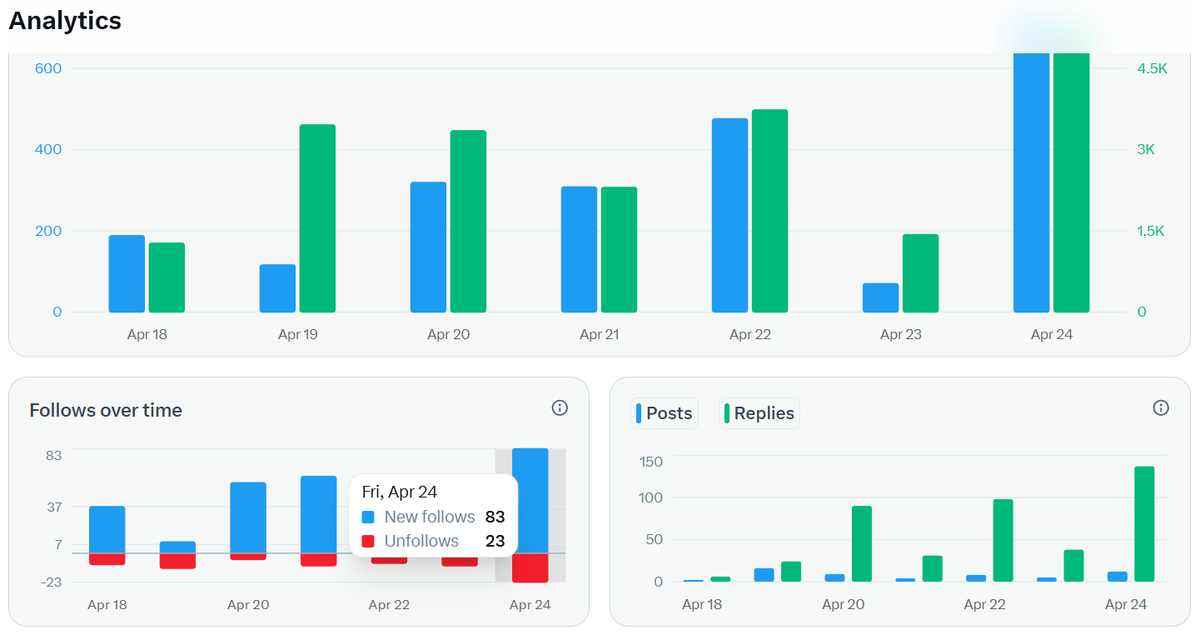Click Apr 19 red unfollows bar
The height and width of the screenshot is (635, 1200).
pyautogui.click(x=178, y=561)
